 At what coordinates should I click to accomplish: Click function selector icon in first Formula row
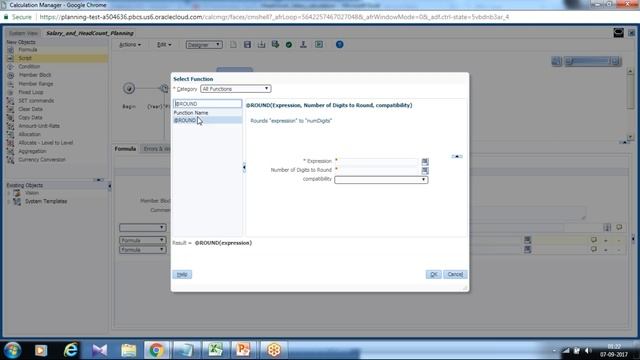click(527, 240)
